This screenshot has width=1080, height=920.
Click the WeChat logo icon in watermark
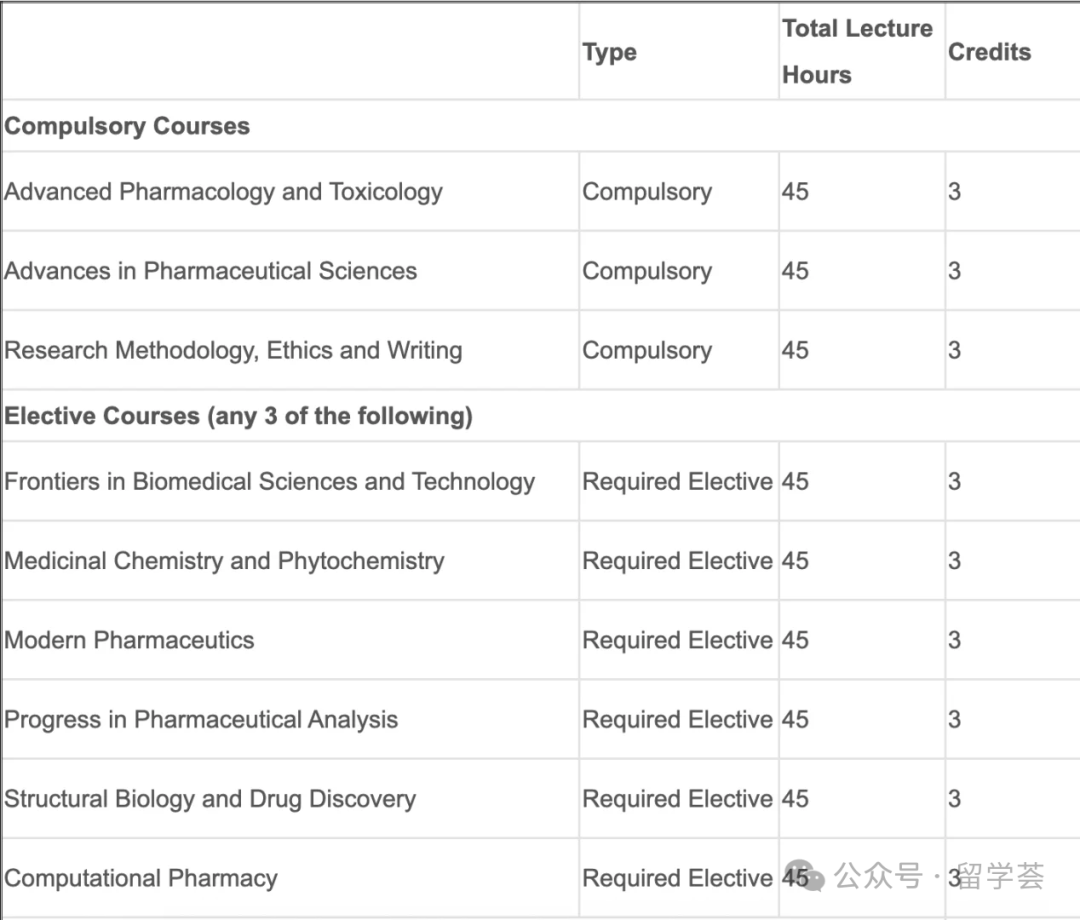(x=804, y=875)
